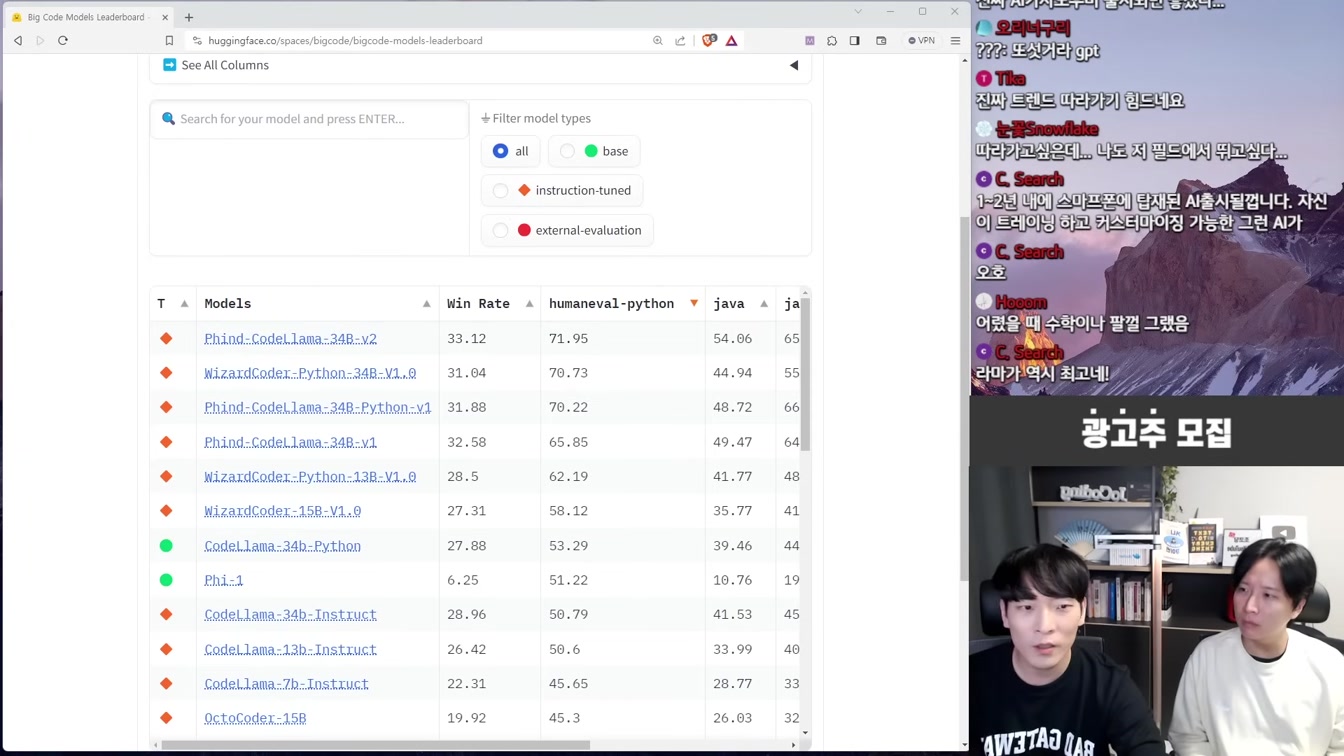Click the '광고주 모집' banner in overlay
This screenshot has height=756, width=1344.
(x=1157, y=432)
